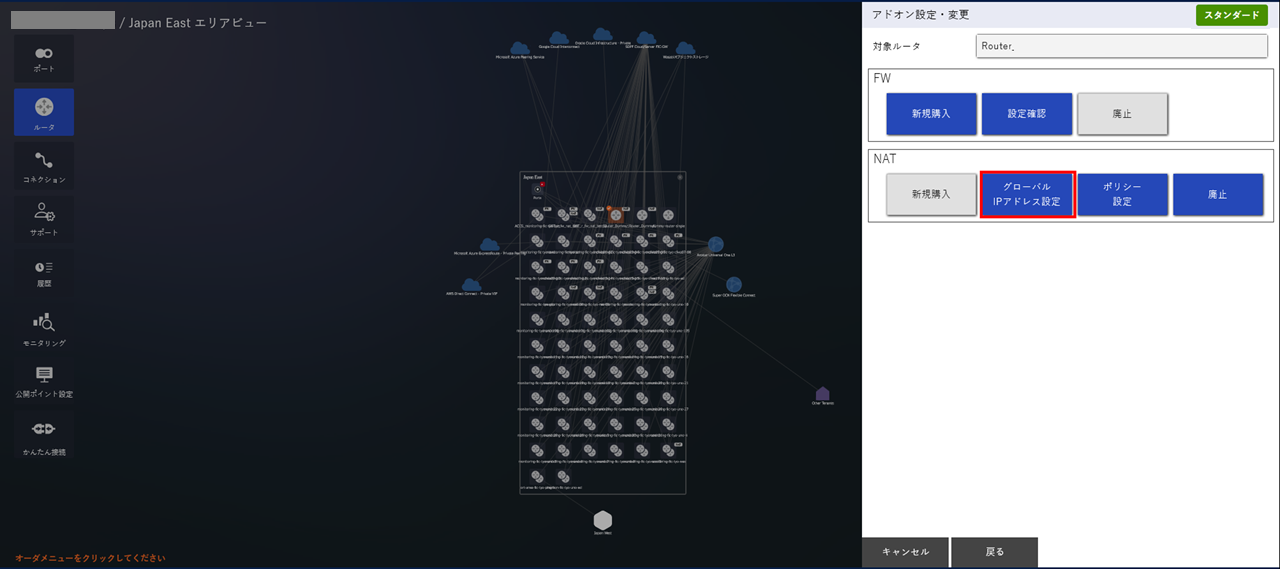Click the FW 新規購入 button
1280x569 pixels.
tap(931, 114)
